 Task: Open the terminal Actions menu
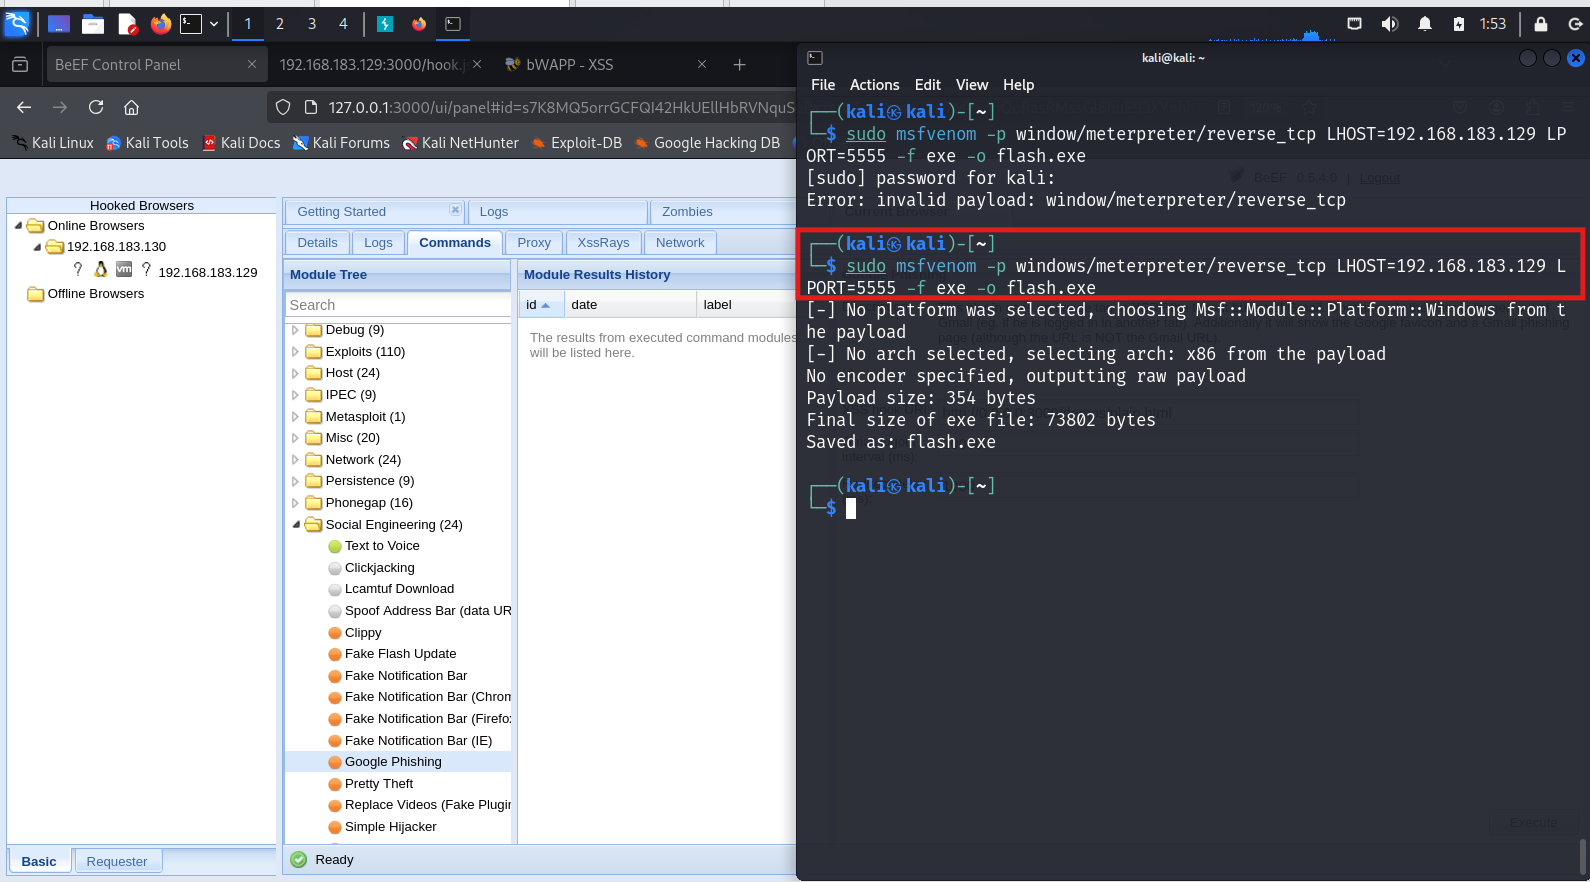(874, 85)
